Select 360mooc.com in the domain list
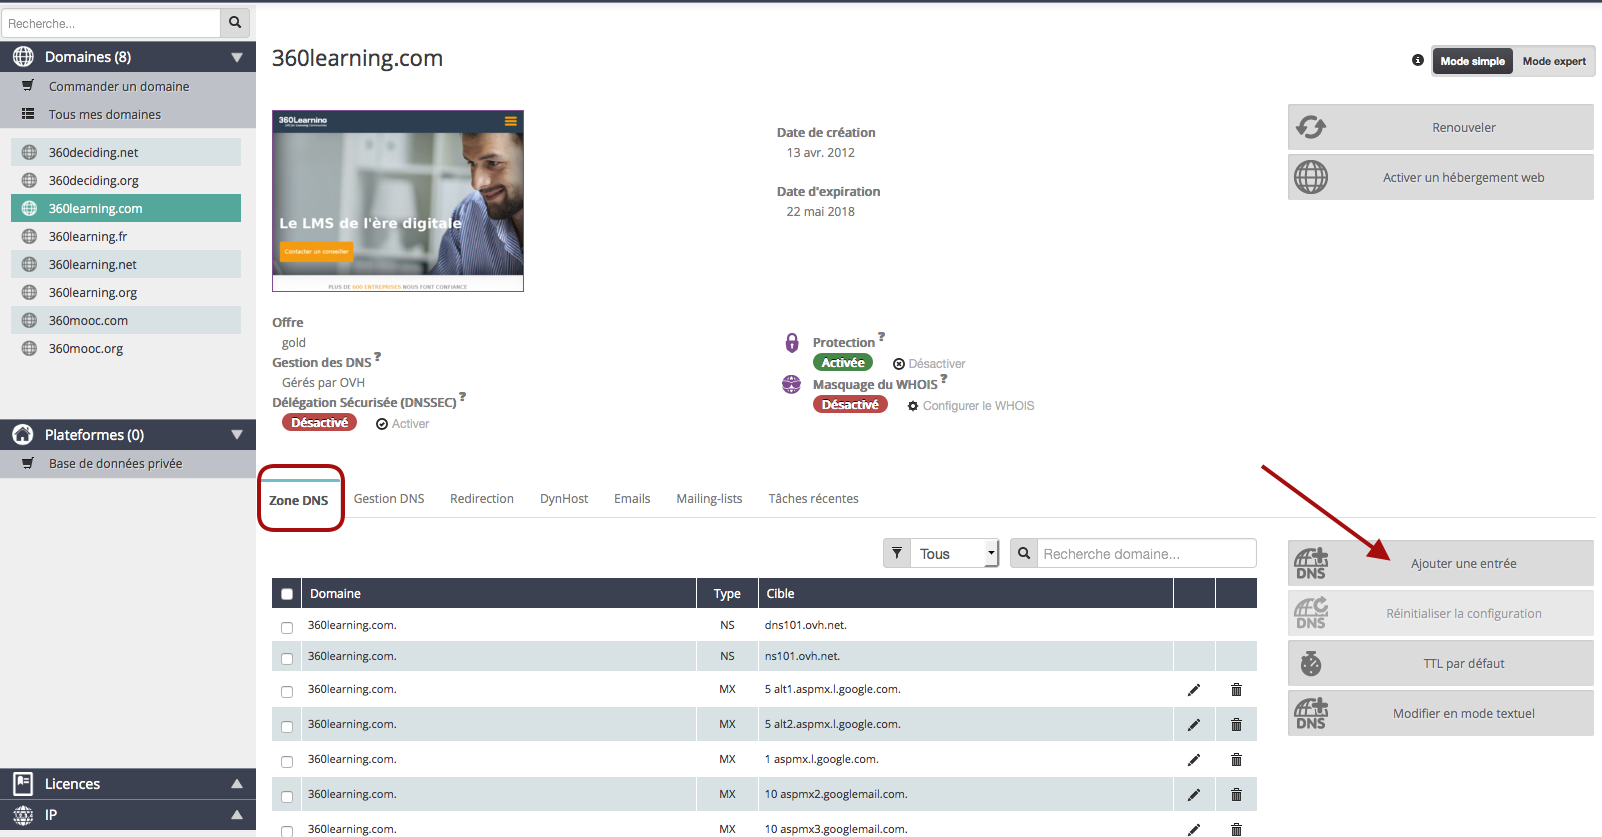This screenshot has height=837, width=1602. point(88,321)
